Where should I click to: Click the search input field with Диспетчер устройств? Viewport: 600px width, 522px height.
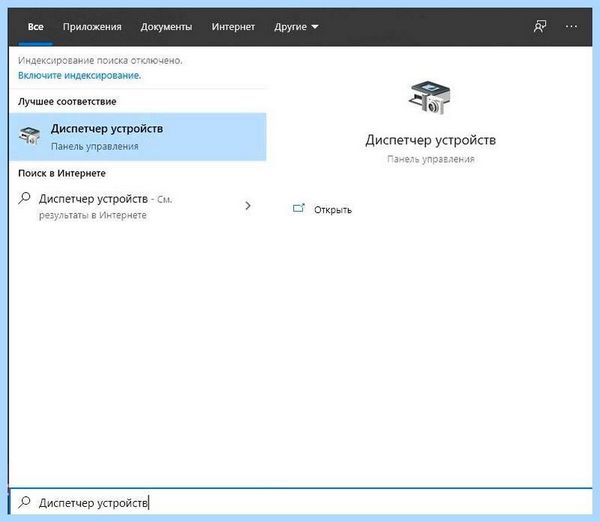point(301,502)
